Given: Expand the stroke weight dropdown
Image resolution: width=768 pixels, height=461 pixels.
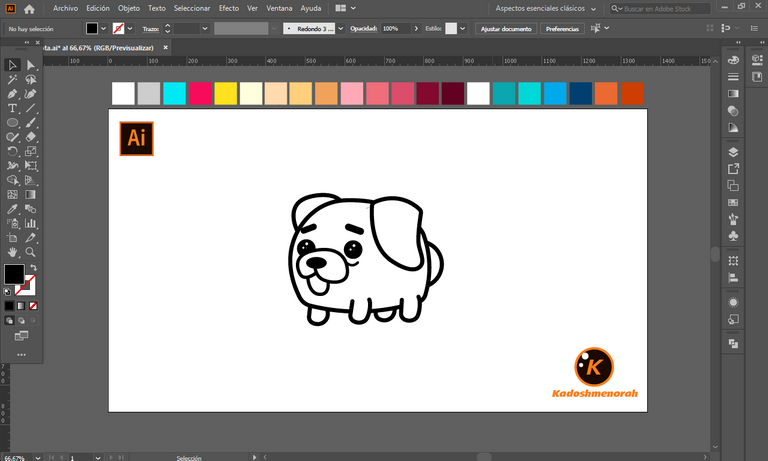Looking at the screenshot, I should pos(205,28).
